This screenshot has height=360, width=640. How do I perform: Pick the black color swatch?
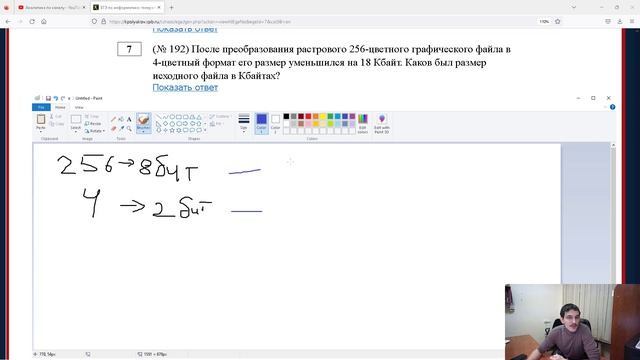pyautogui.click(x=286, y=117)
